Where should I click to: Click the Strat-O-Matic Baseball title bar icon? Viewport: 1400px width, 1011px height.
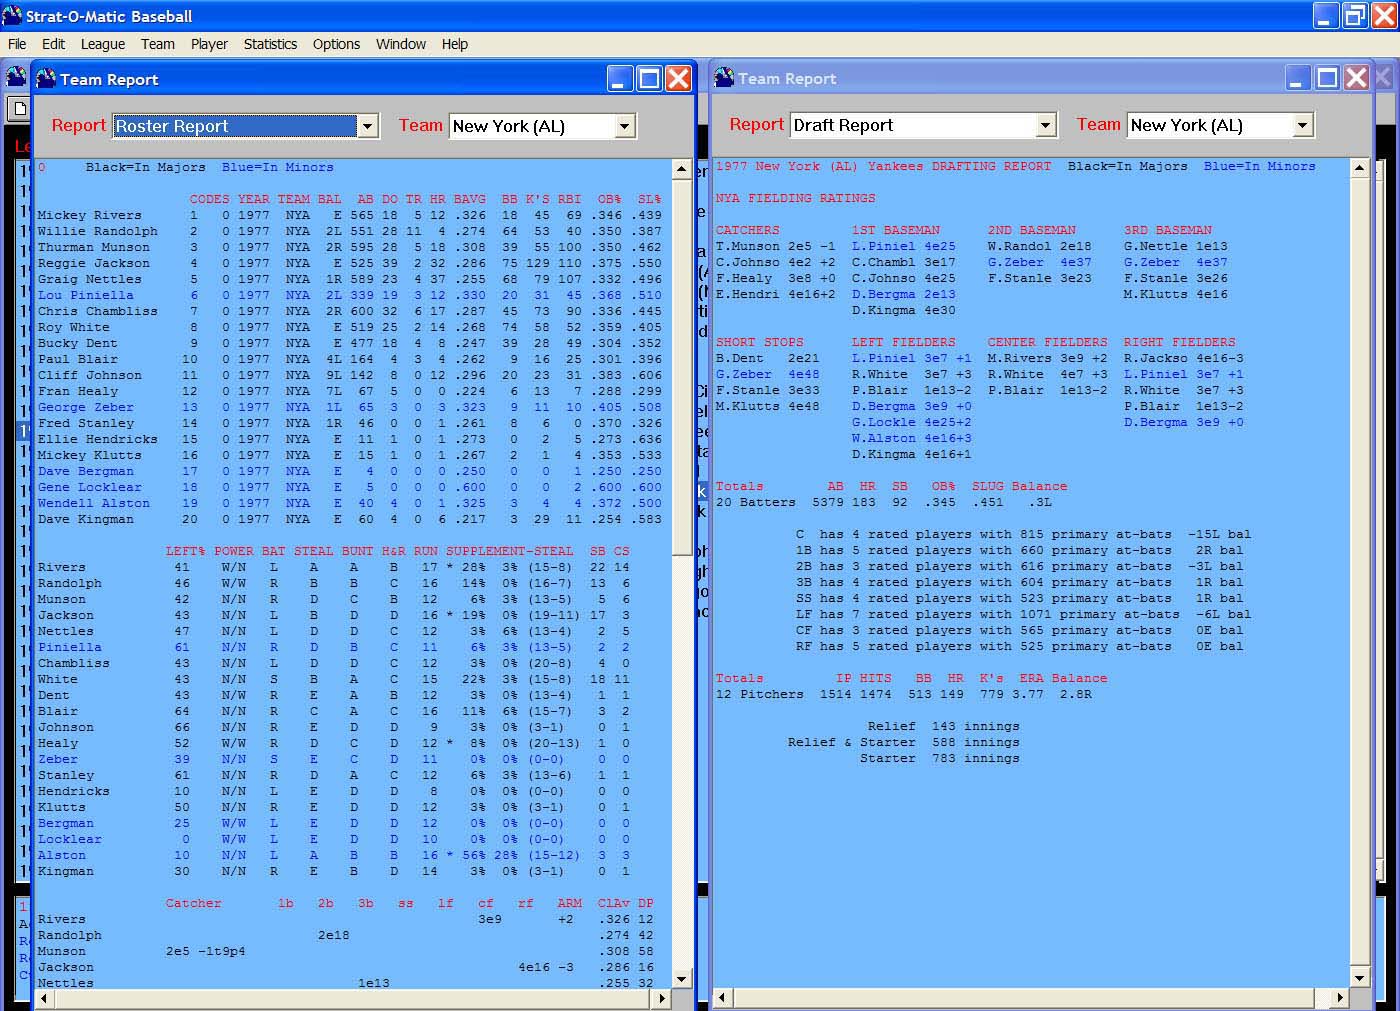[x=12, y=16]
